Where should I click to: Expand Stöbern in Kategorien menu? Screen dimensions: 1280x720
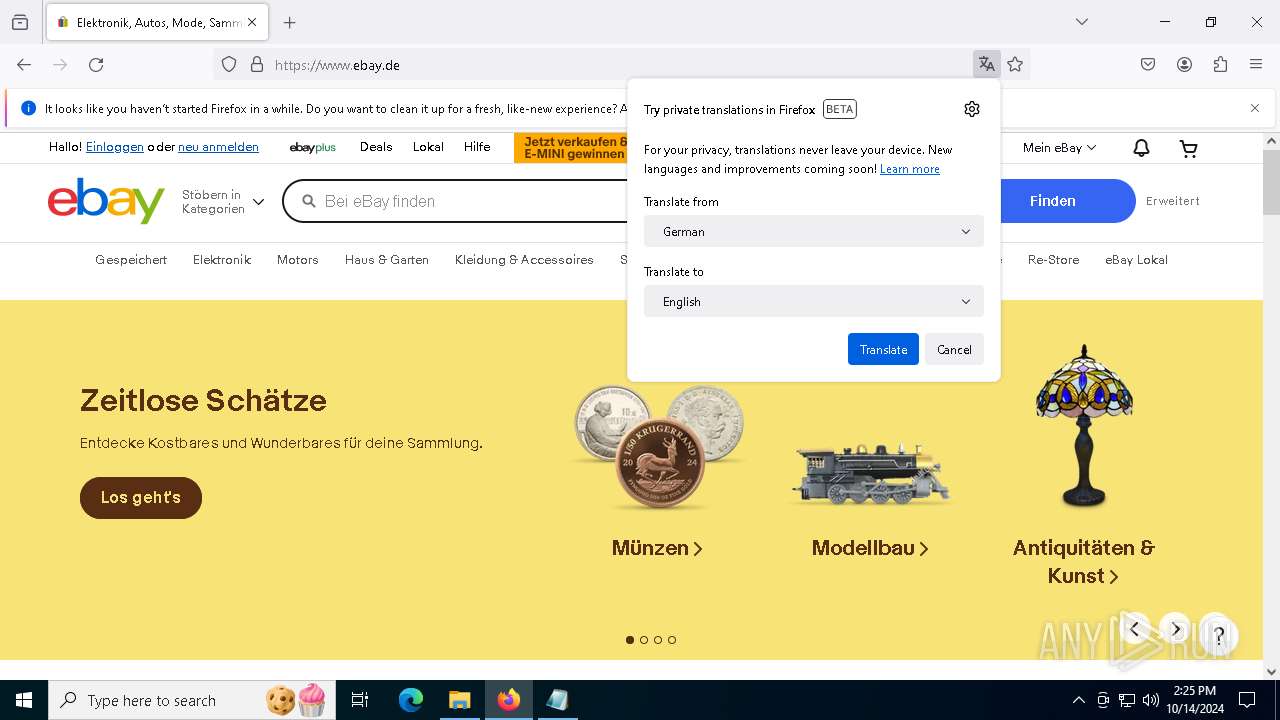[223, 202]
